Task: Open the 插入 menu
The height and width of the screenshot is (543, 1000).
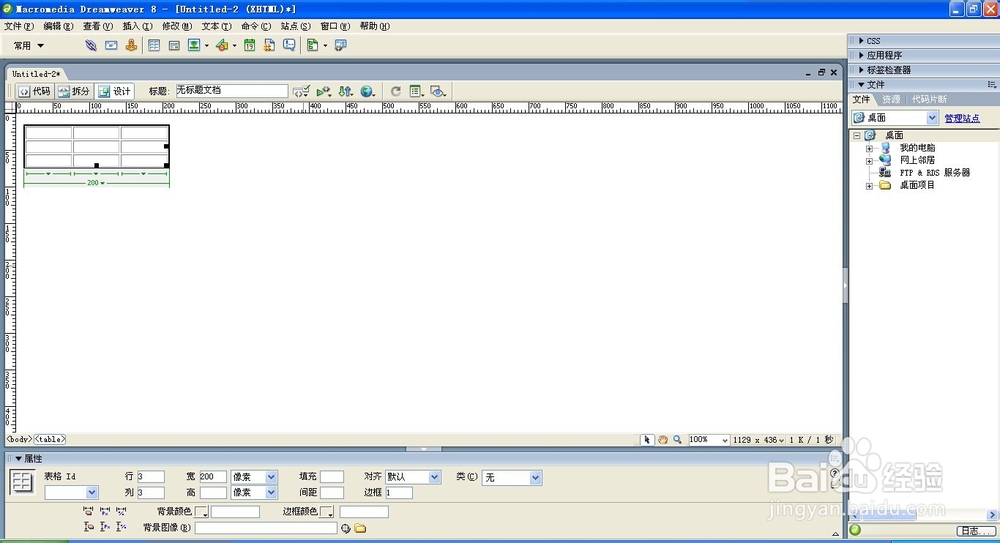Action: pyautogui.click(x=137, y=26)
